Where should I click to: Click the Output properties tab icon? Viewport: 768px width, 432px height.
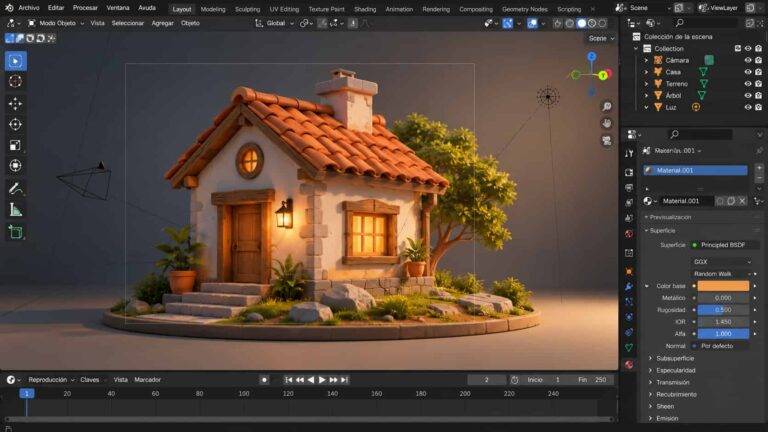coord(629,188)
